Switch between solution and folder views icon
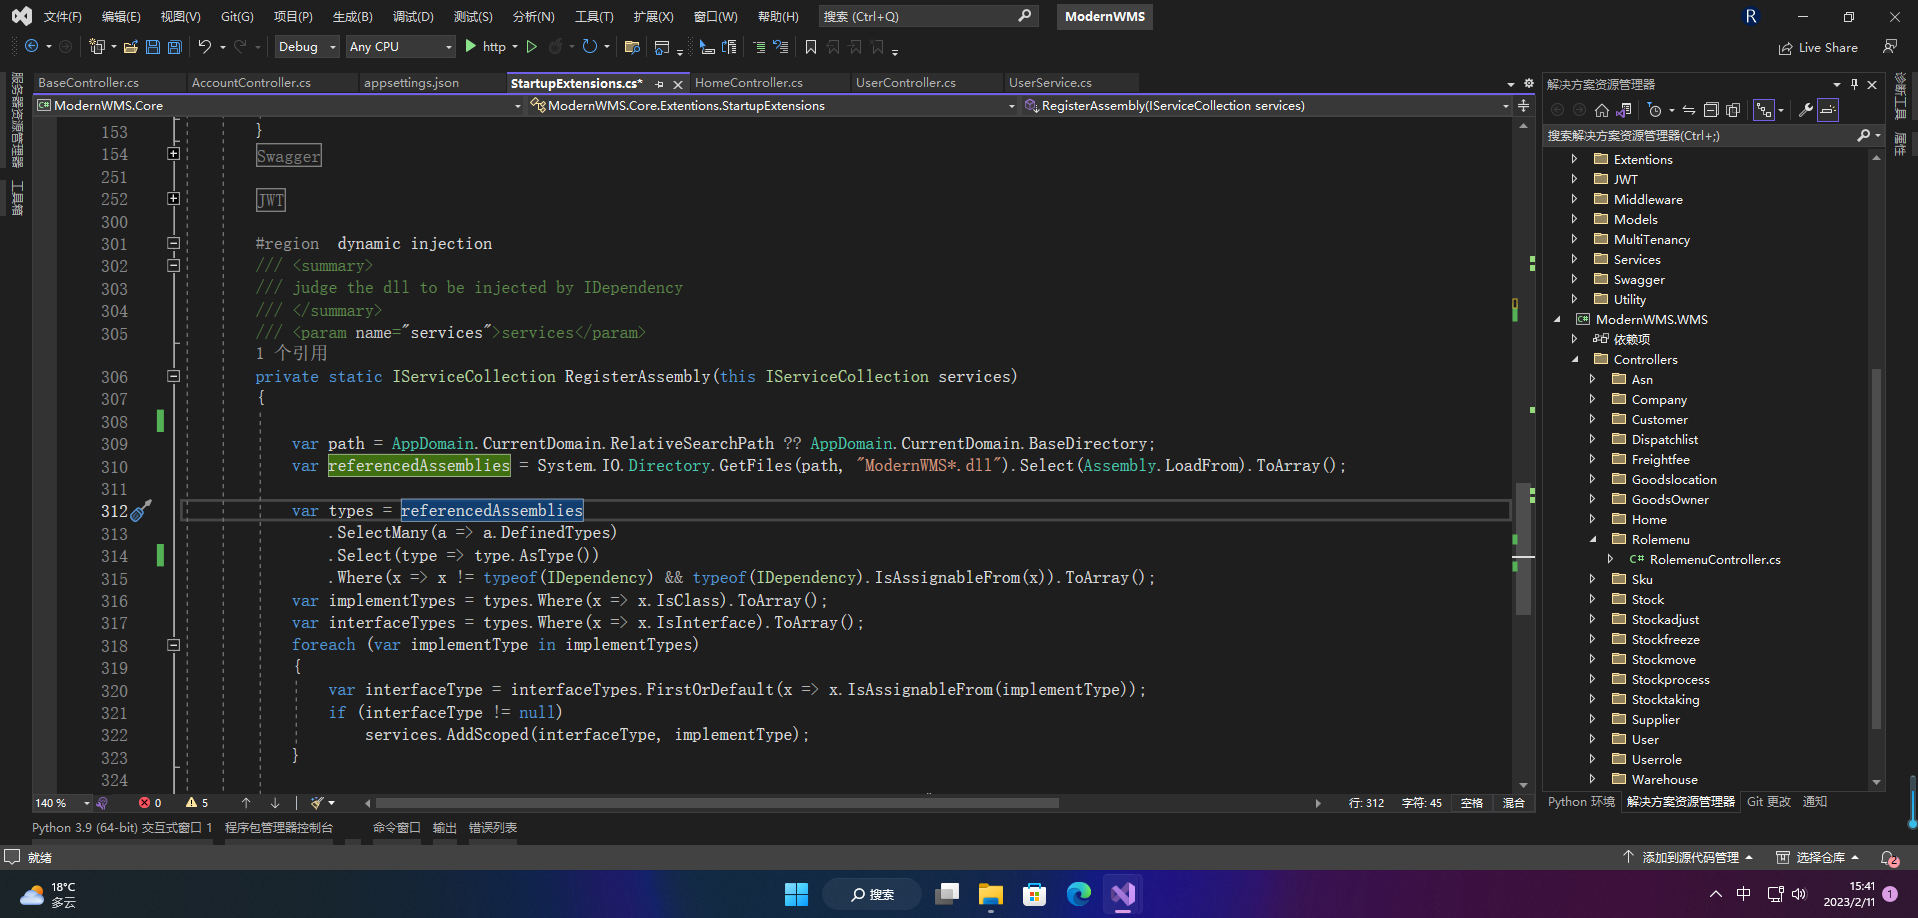 [x=1624, y=110]
